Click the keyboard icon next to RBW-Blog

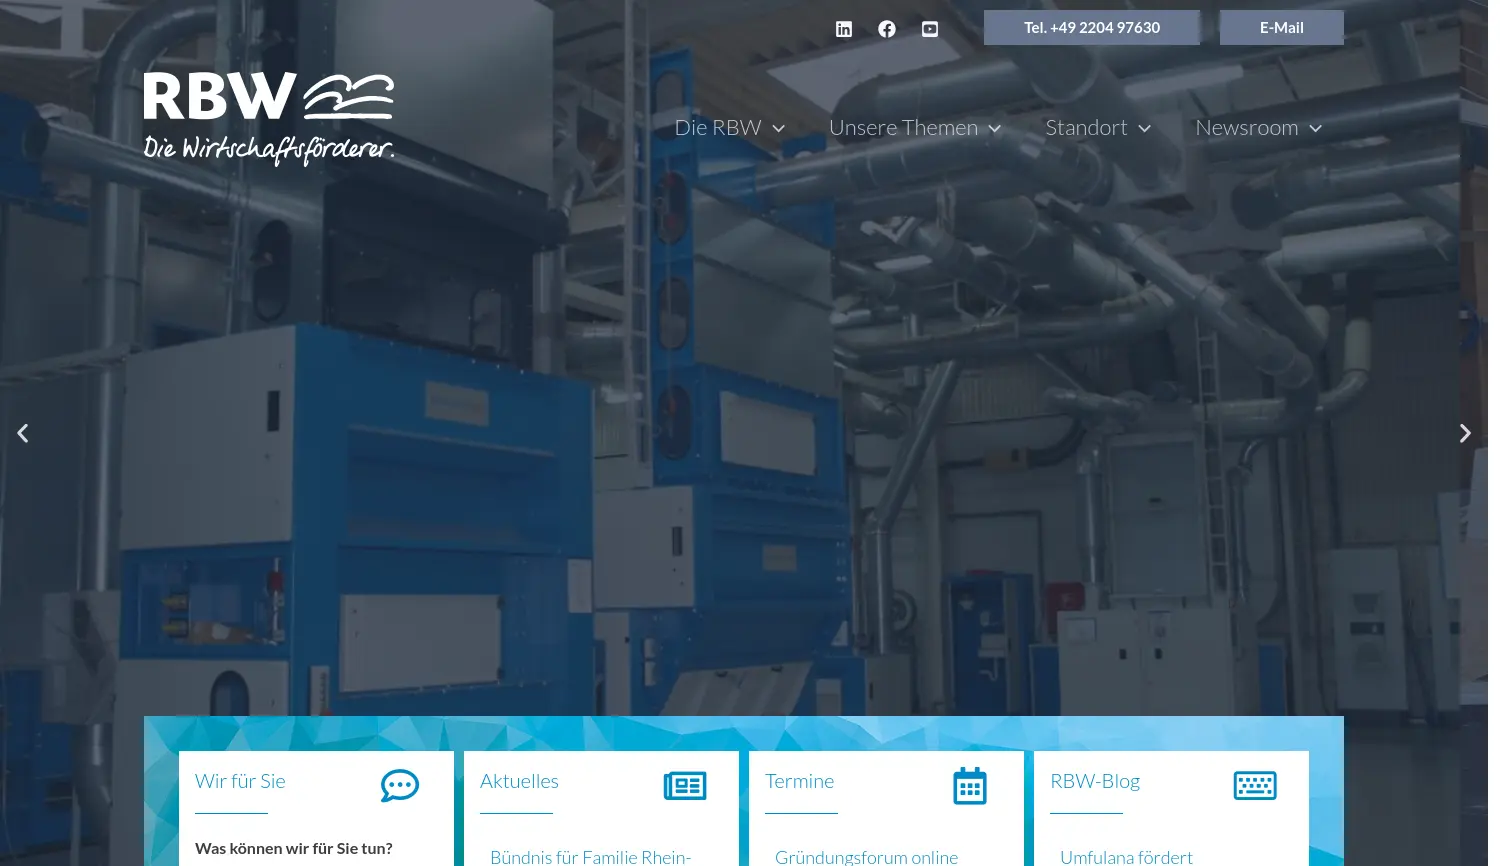click(x=1255, y=786)
